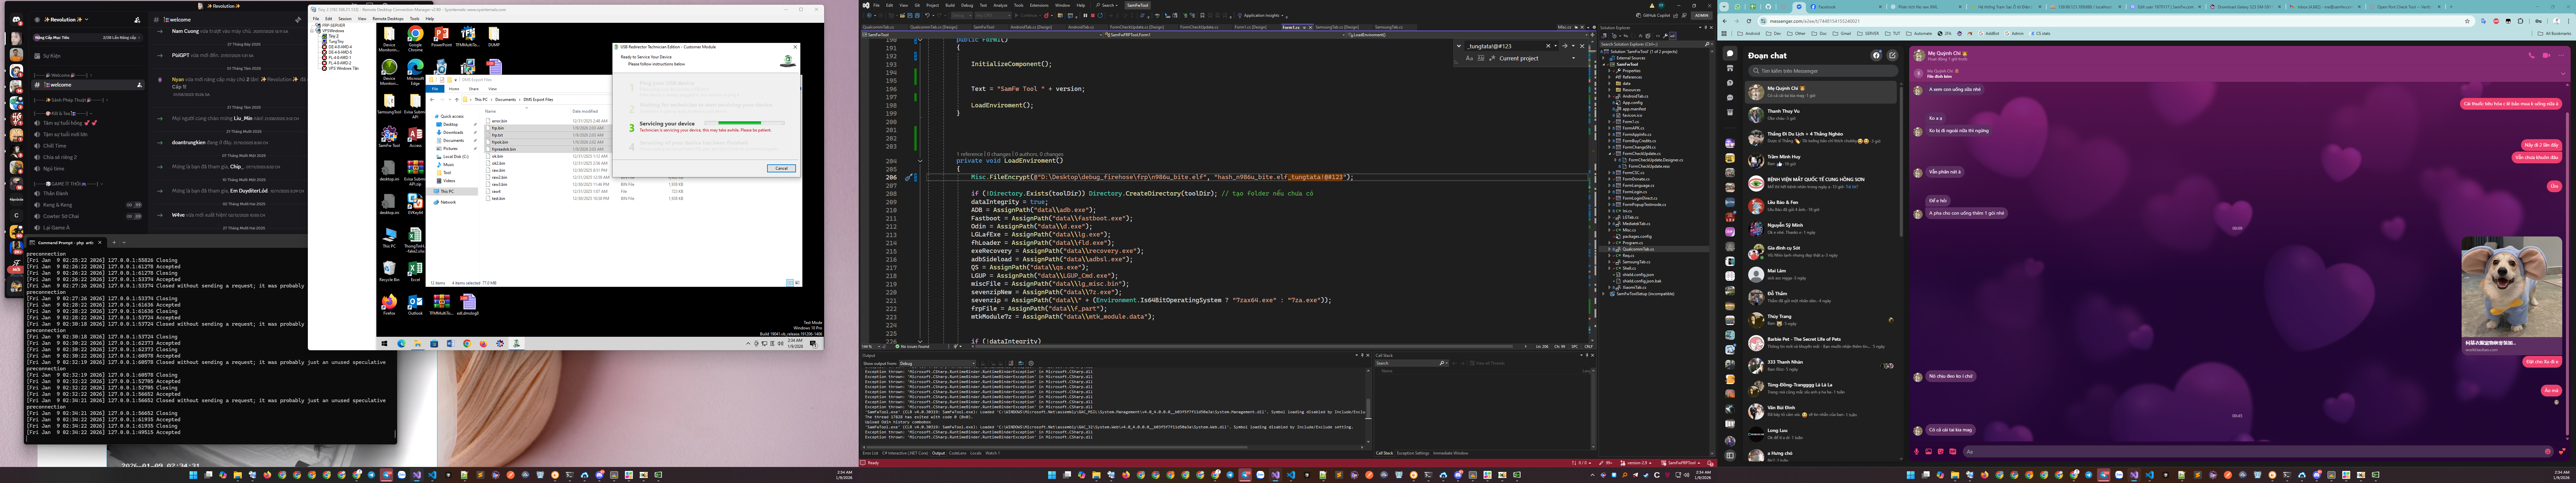
Task: Toggle Use regular expressions in find box
Action: coord(1492,58)
